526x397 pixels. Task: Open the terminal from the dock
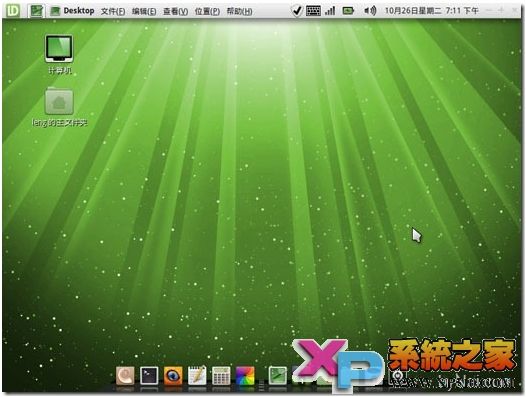(x=149, y=375)
